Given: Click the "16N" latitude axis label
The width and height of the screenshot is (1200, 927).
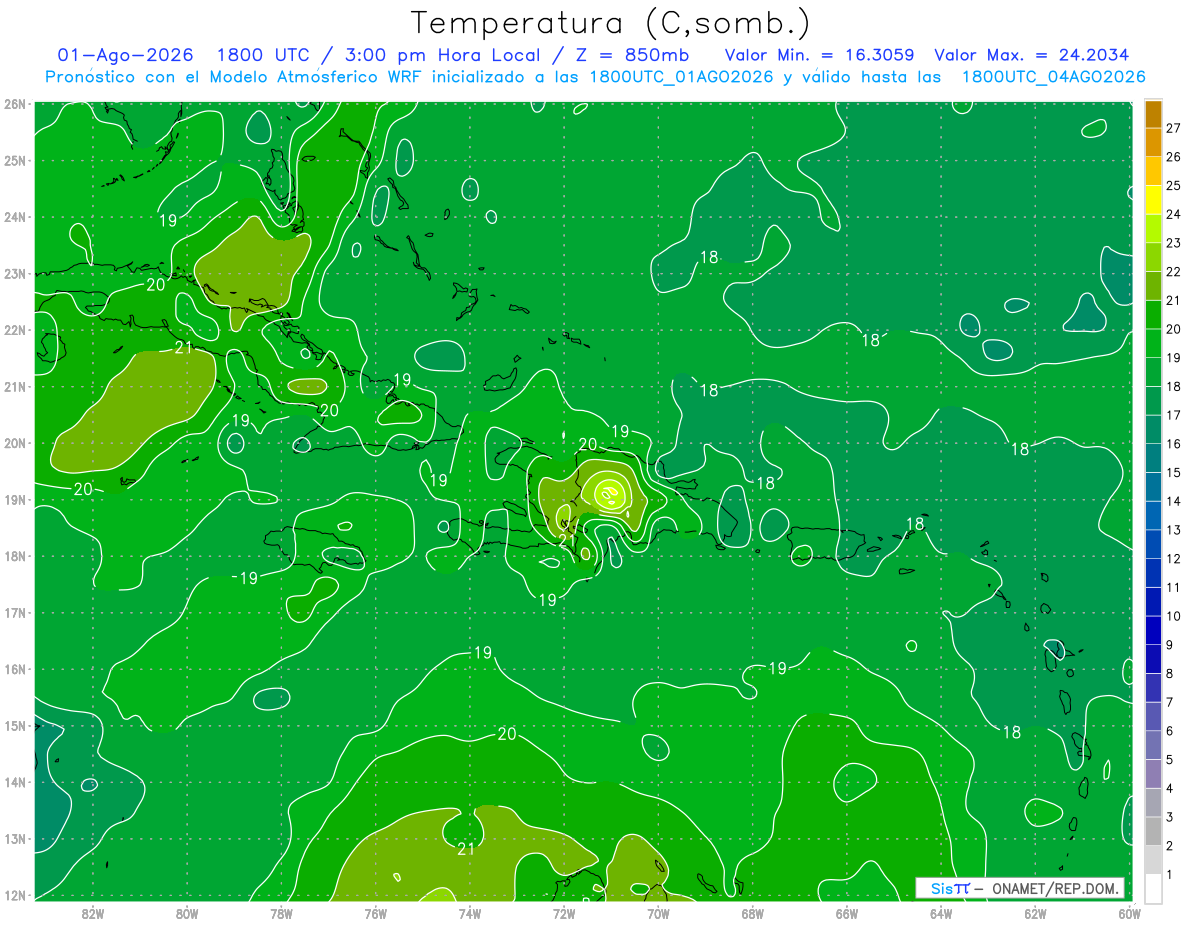Looking at the screenshot, I should (14, 669).
